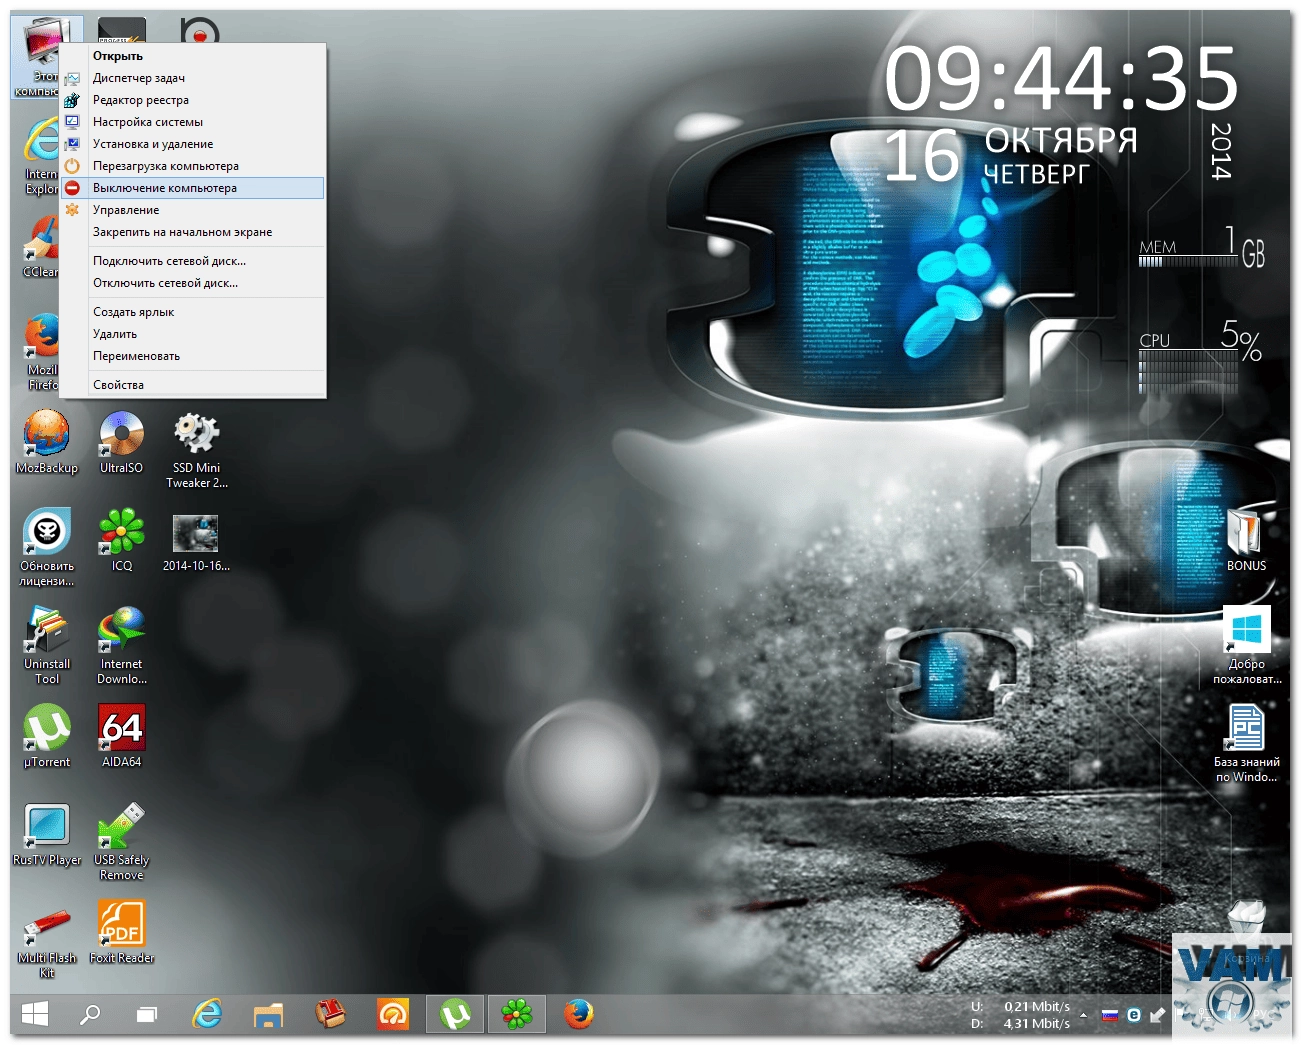This screenshot has height=1045, width=1301.
Task: Open the taskbar search magnifier
Action: 90,1014
